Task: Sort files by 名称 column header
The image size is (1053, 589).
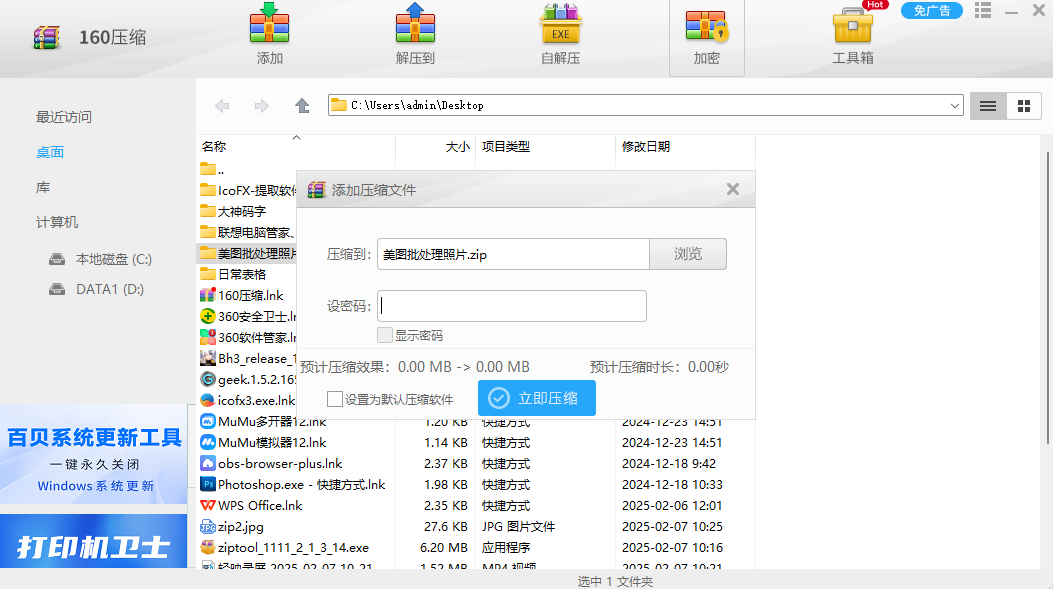Action: [214, 146]
